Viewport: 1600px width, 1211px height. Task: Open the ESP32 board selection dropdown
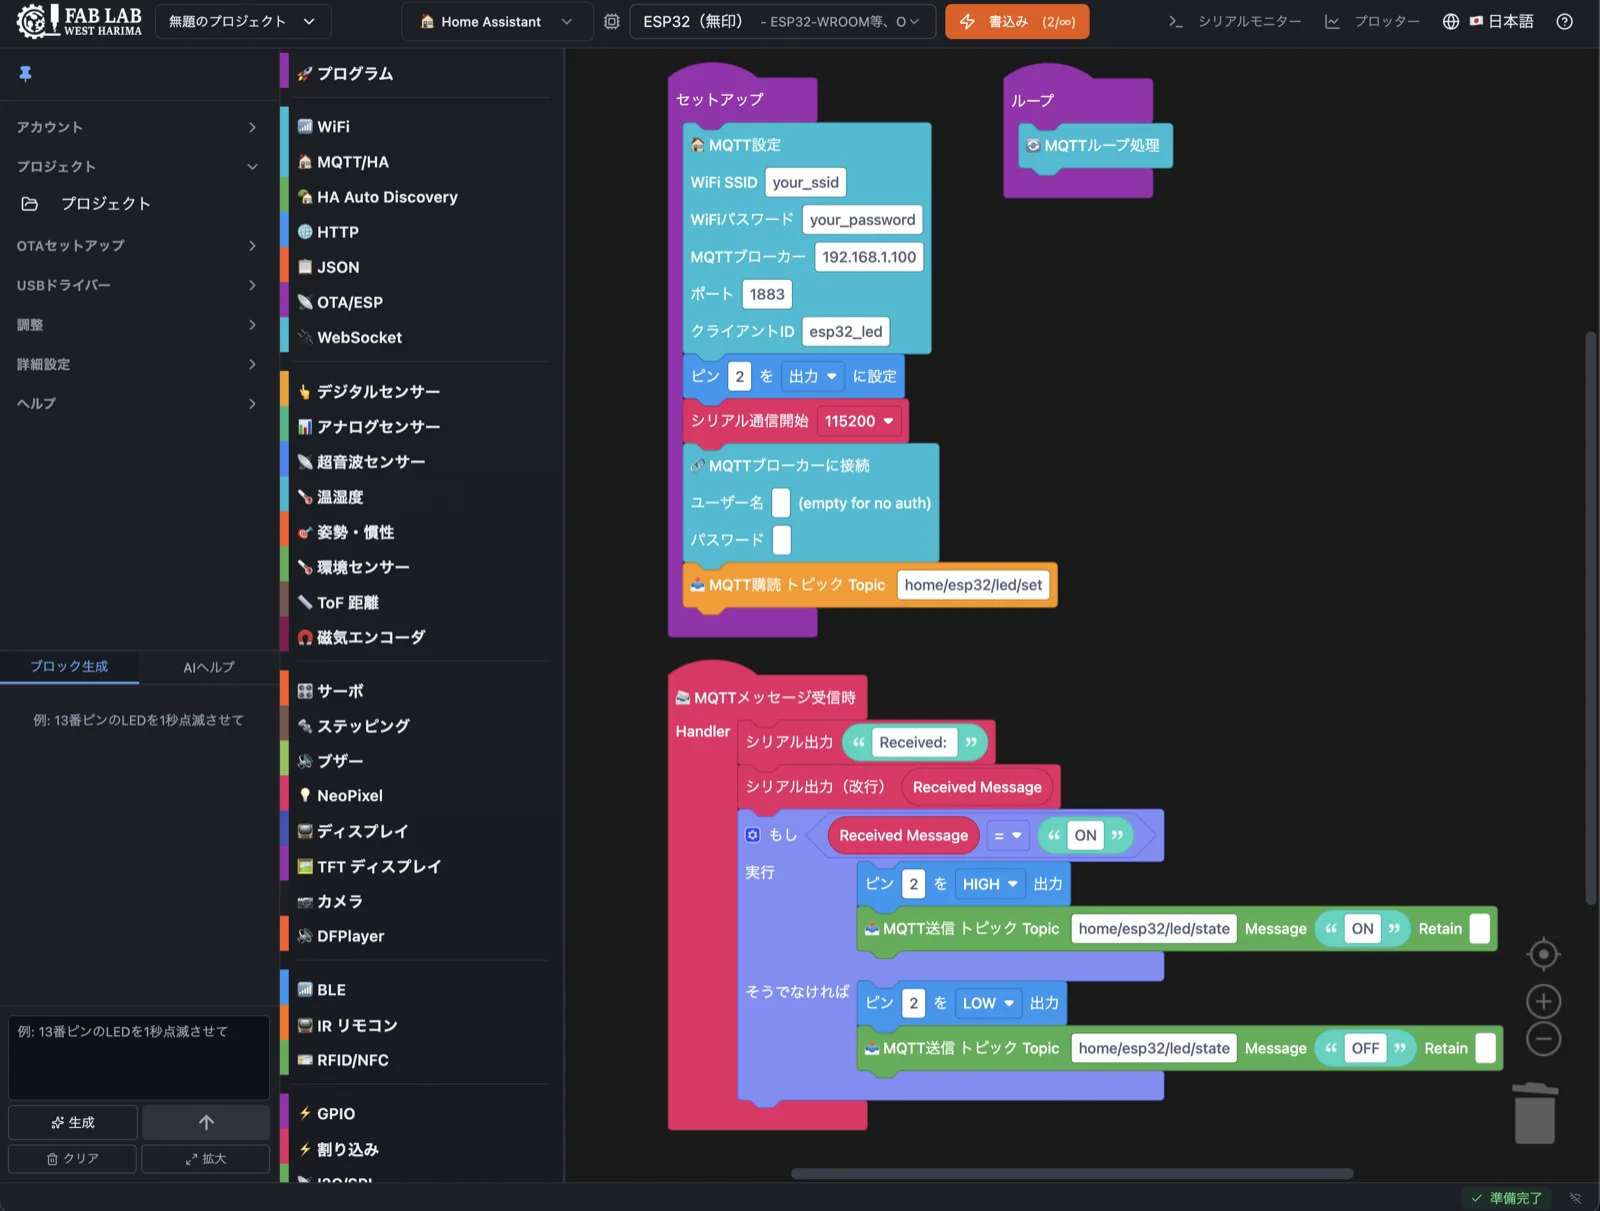pyautogui.click(x=783, y=21)
